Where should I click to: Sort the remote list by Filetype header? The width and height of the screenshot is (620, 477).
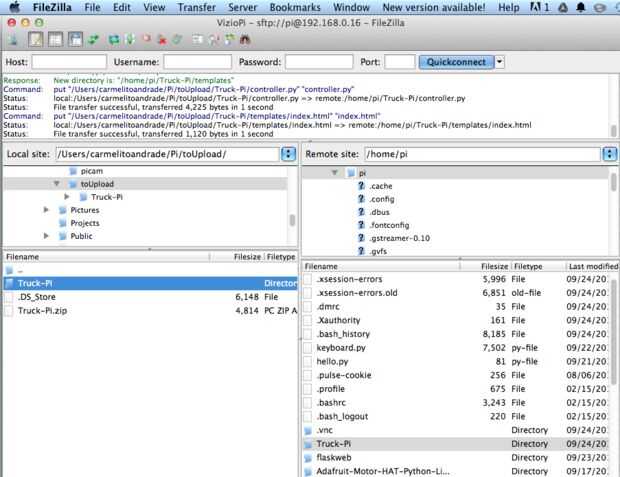(539, 266)
